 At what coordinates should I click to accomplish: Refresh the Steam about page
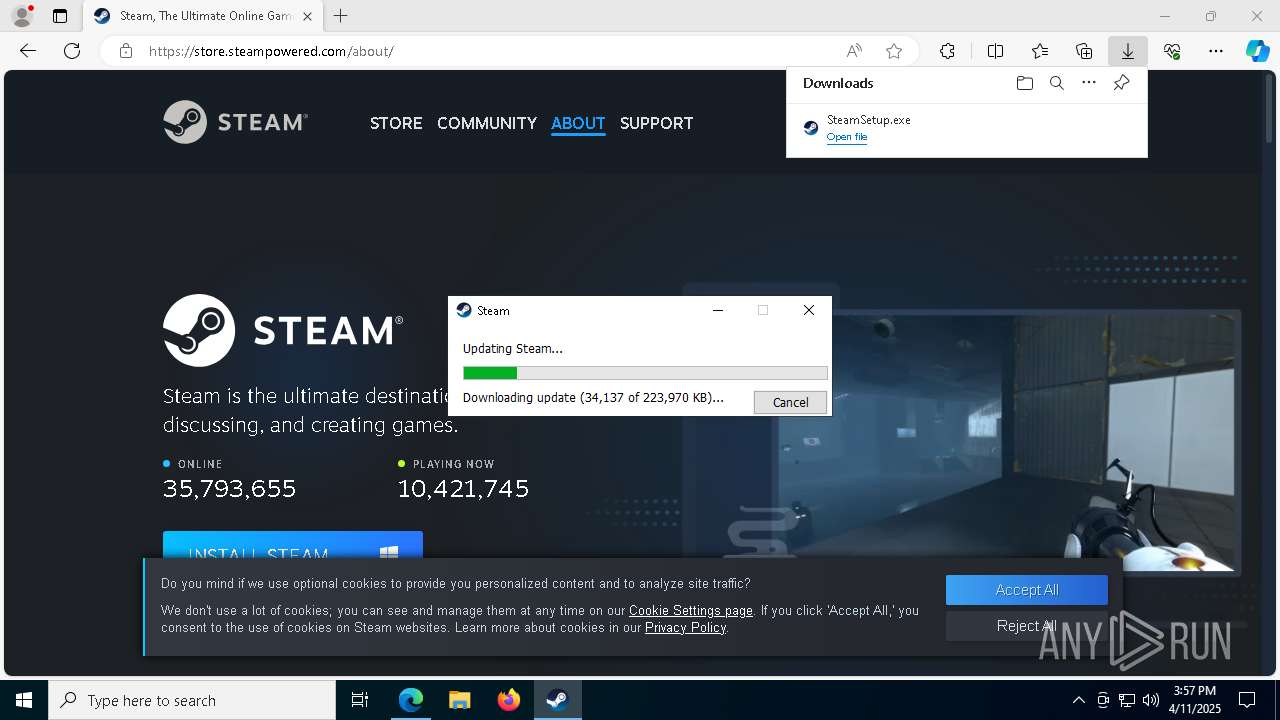tap(72, 51)
